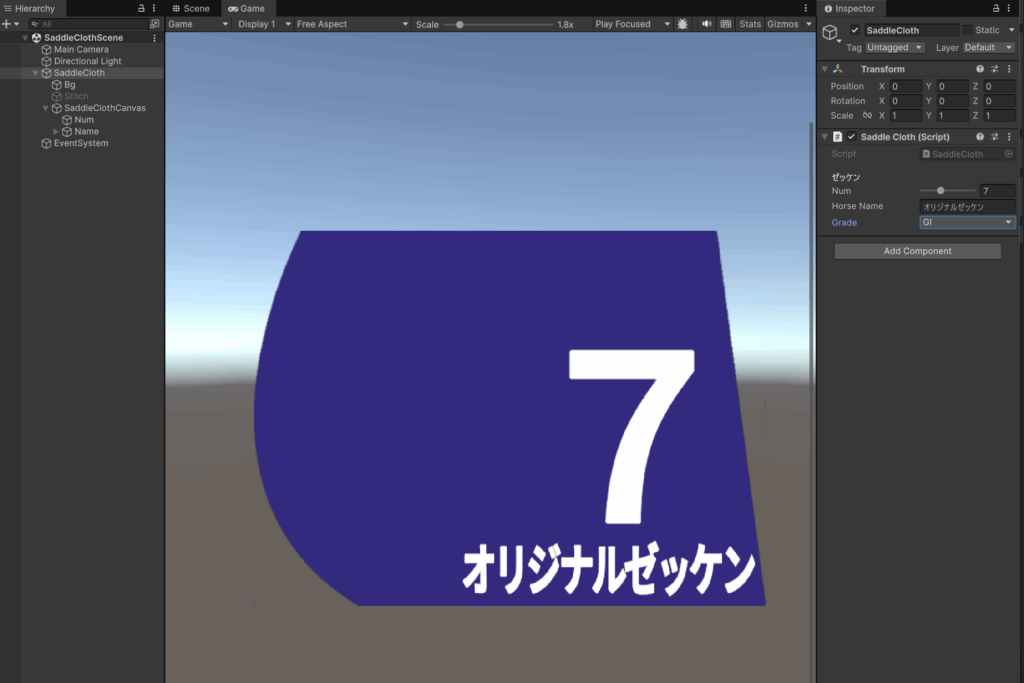Click the constrained proportions link icon for Scale
This screenshot has height=683, width=1024.
867,116
